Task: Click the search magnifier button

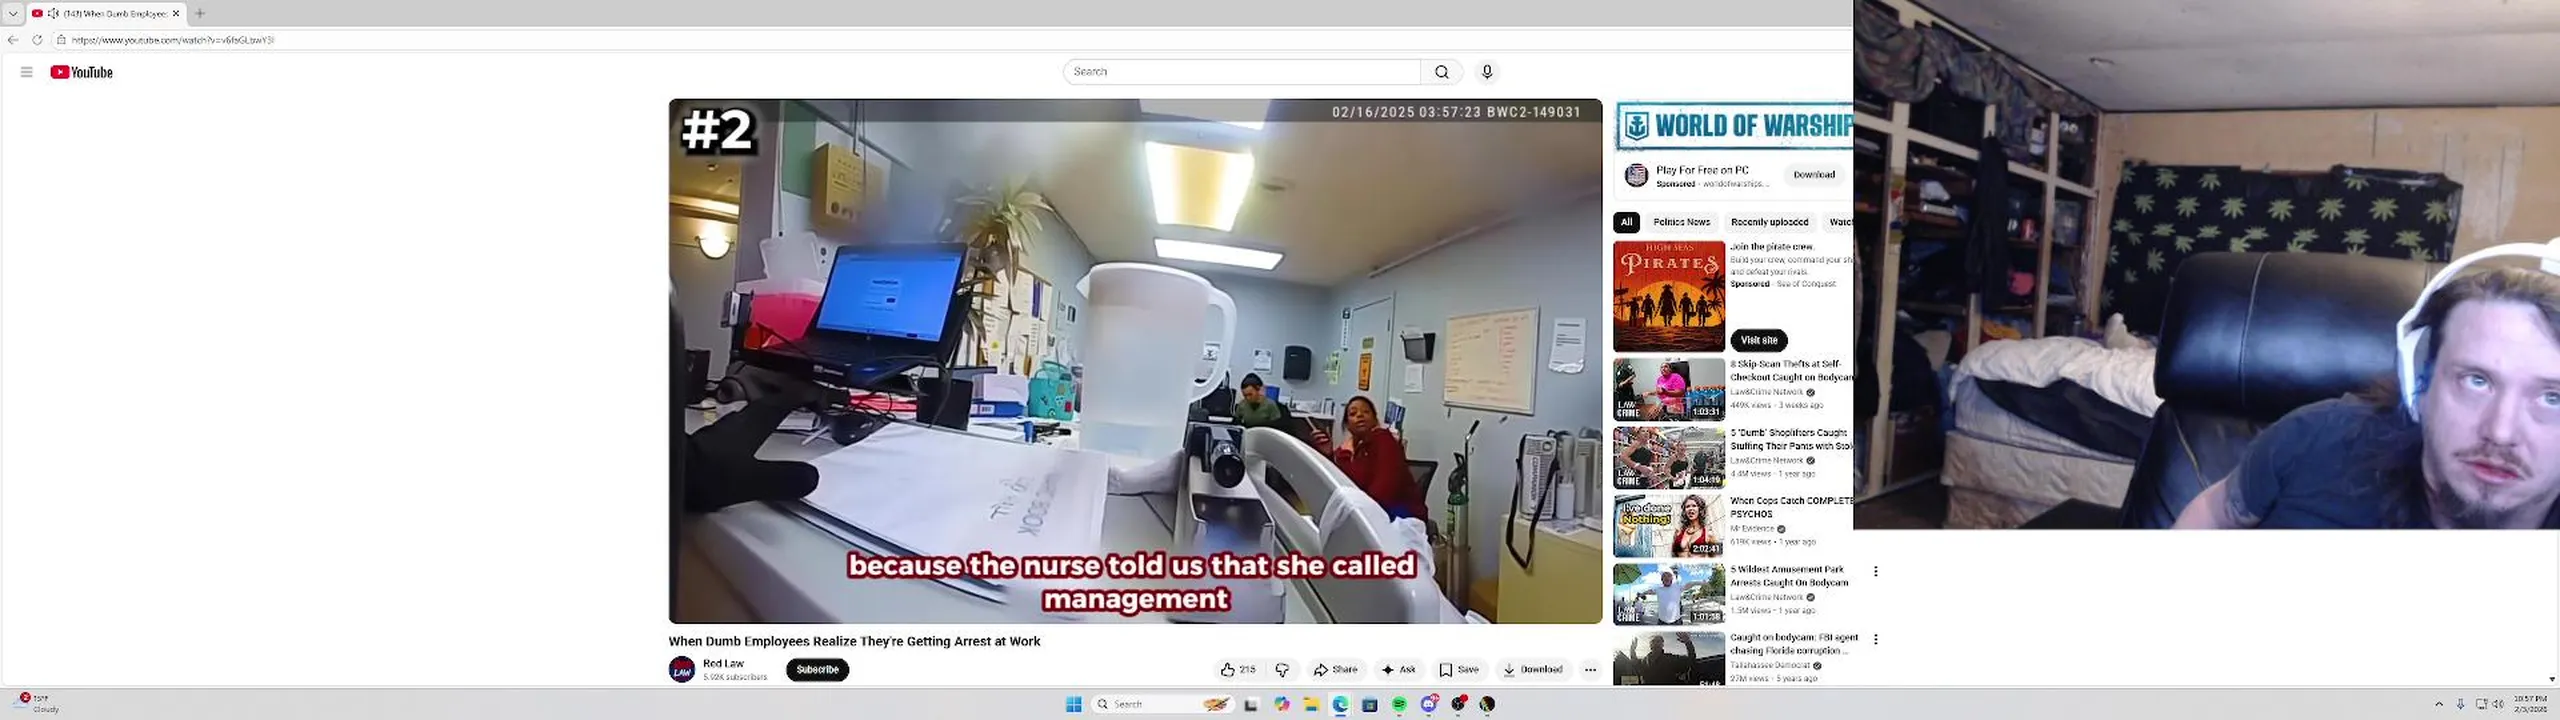Action: pos(1441,72)
